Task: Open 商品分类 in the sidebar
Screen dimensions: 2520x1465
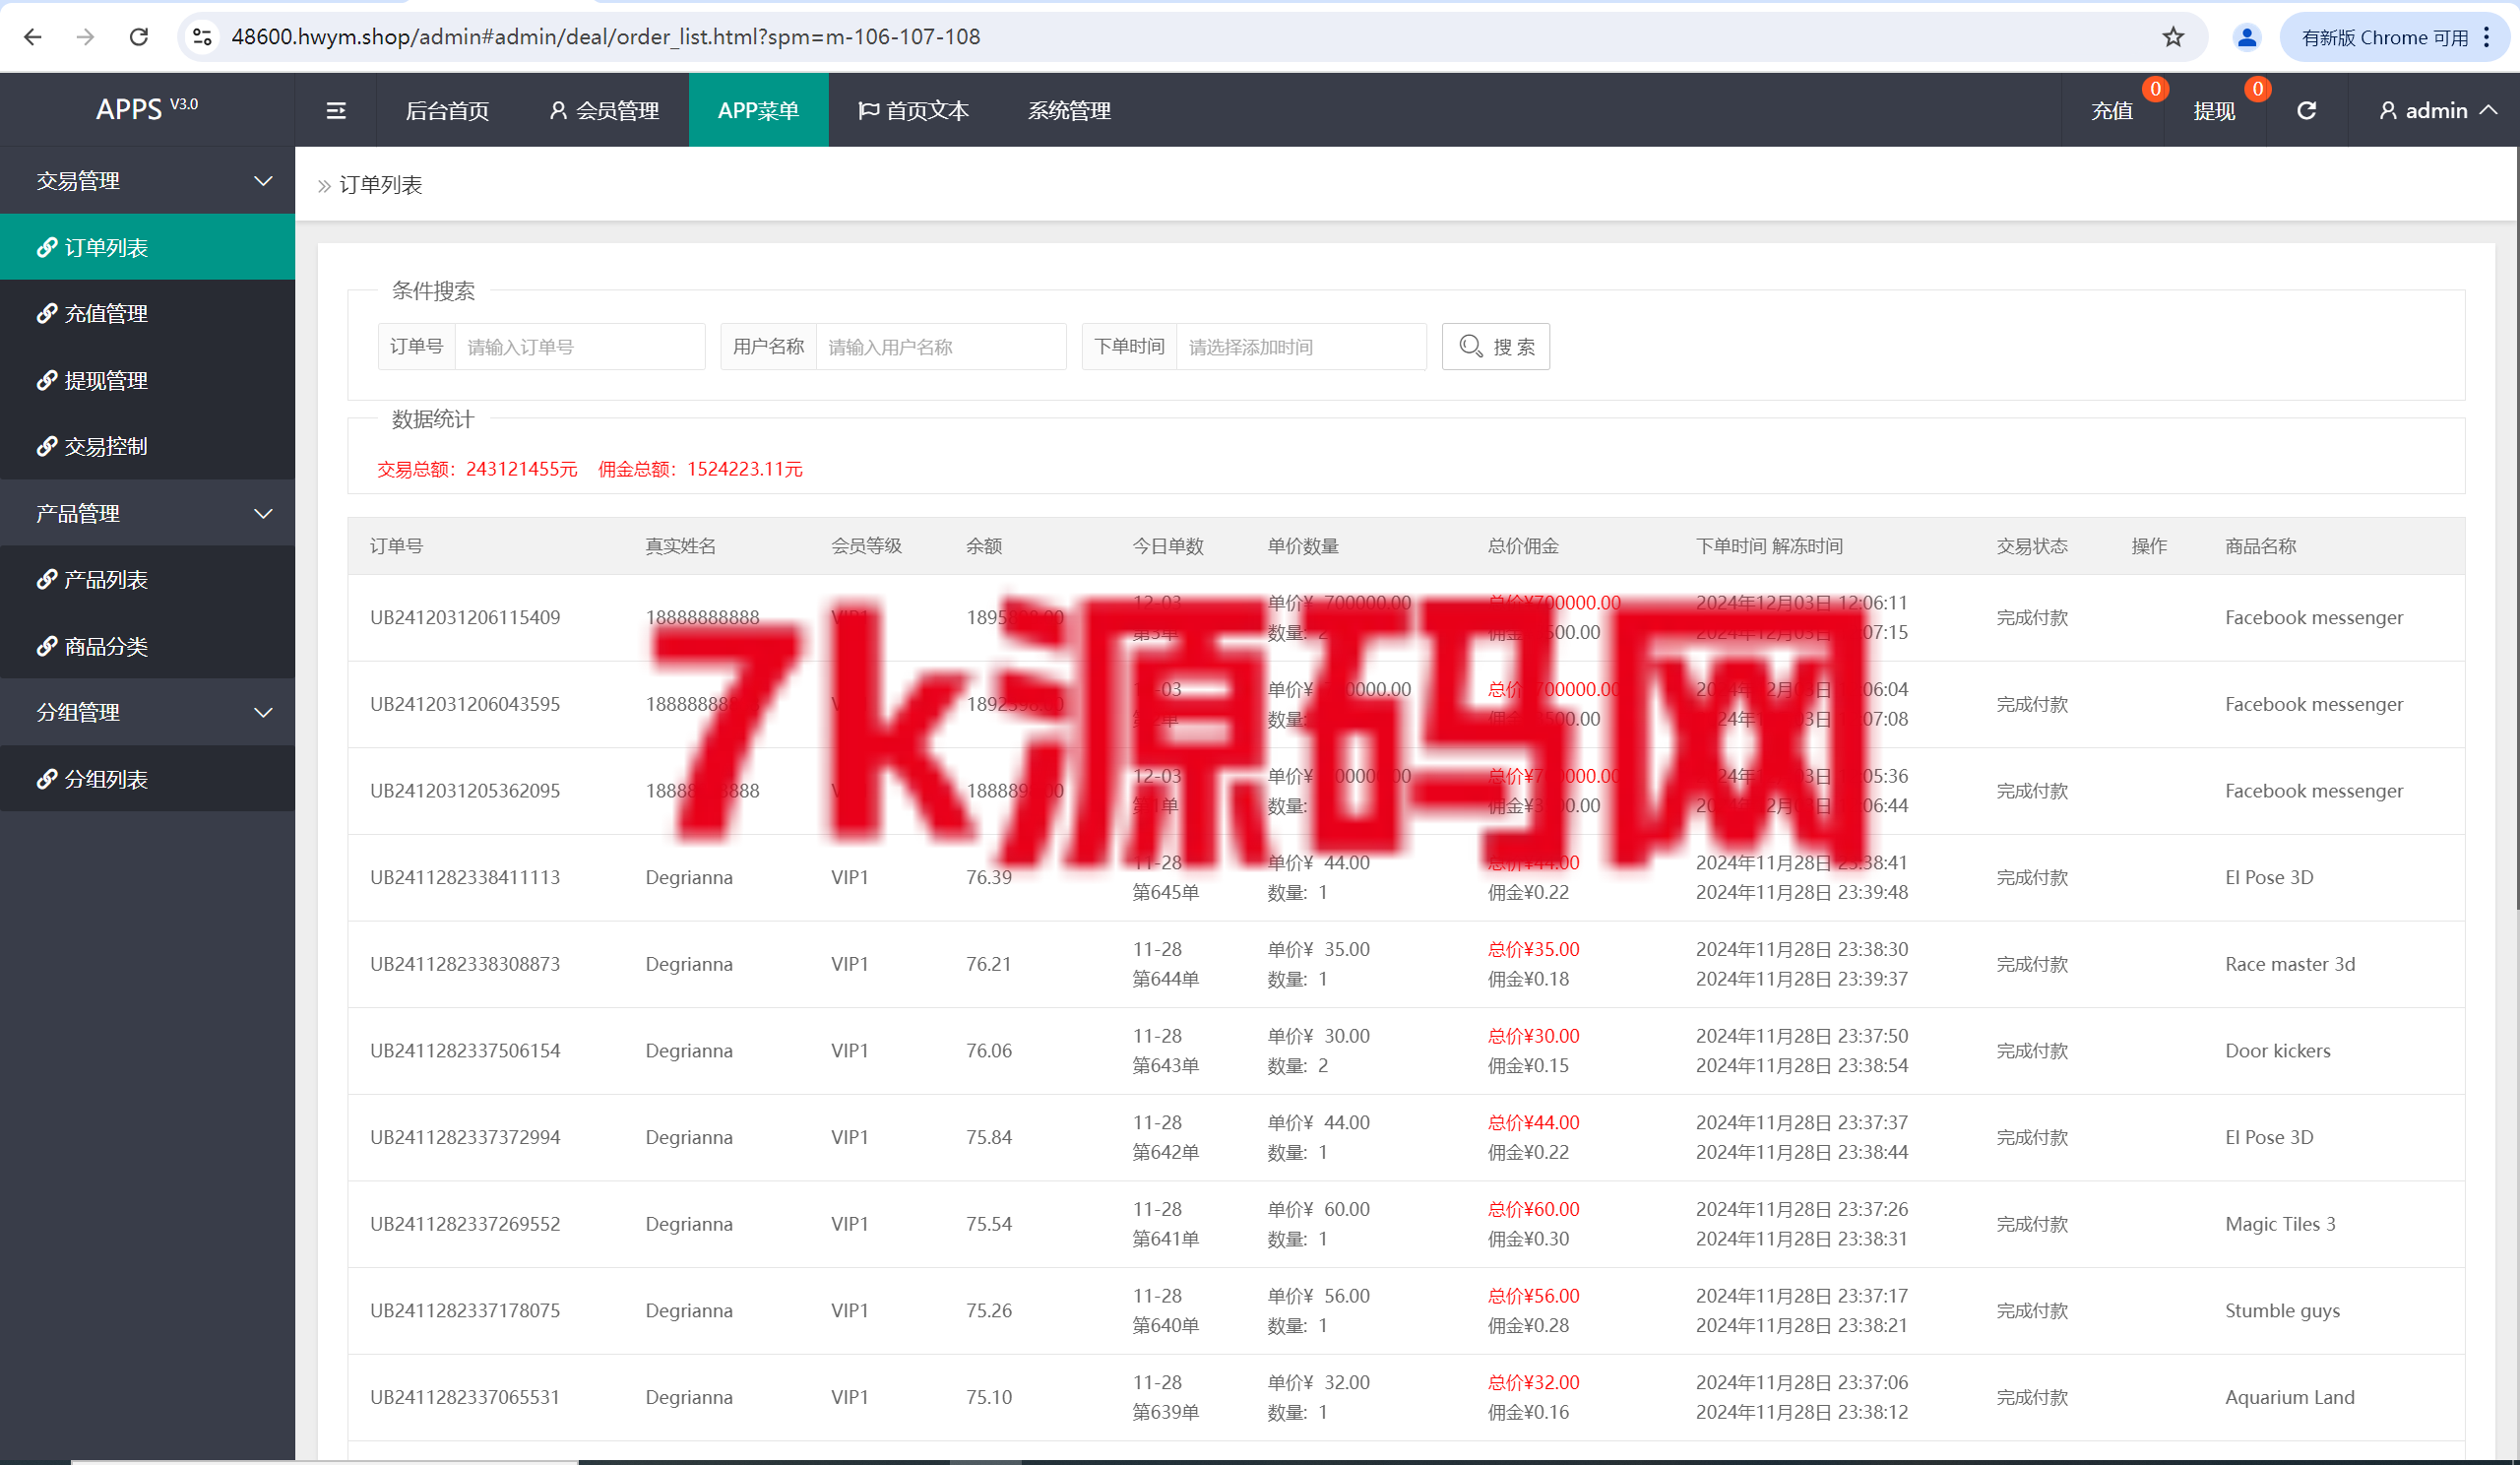Action: tap(147, 646)
